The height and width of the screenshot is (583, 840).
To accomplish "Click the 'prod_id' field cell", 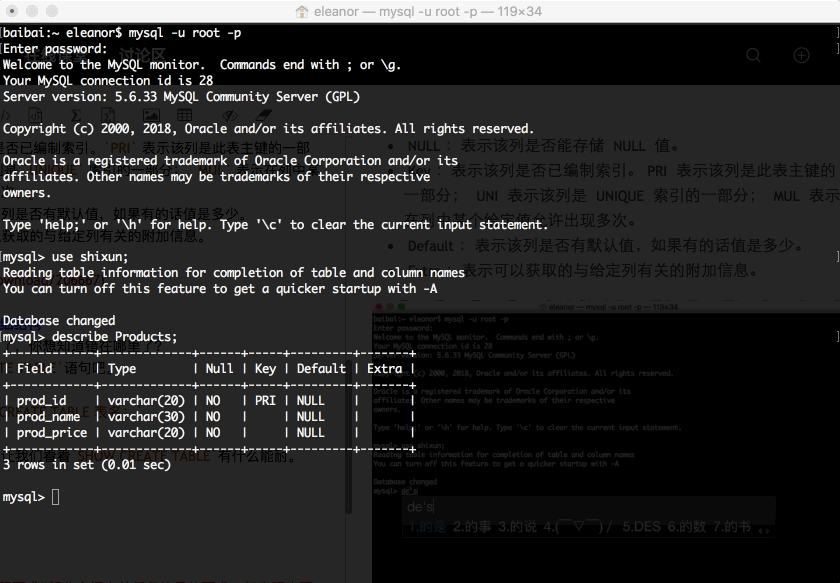I will [42, 401].
